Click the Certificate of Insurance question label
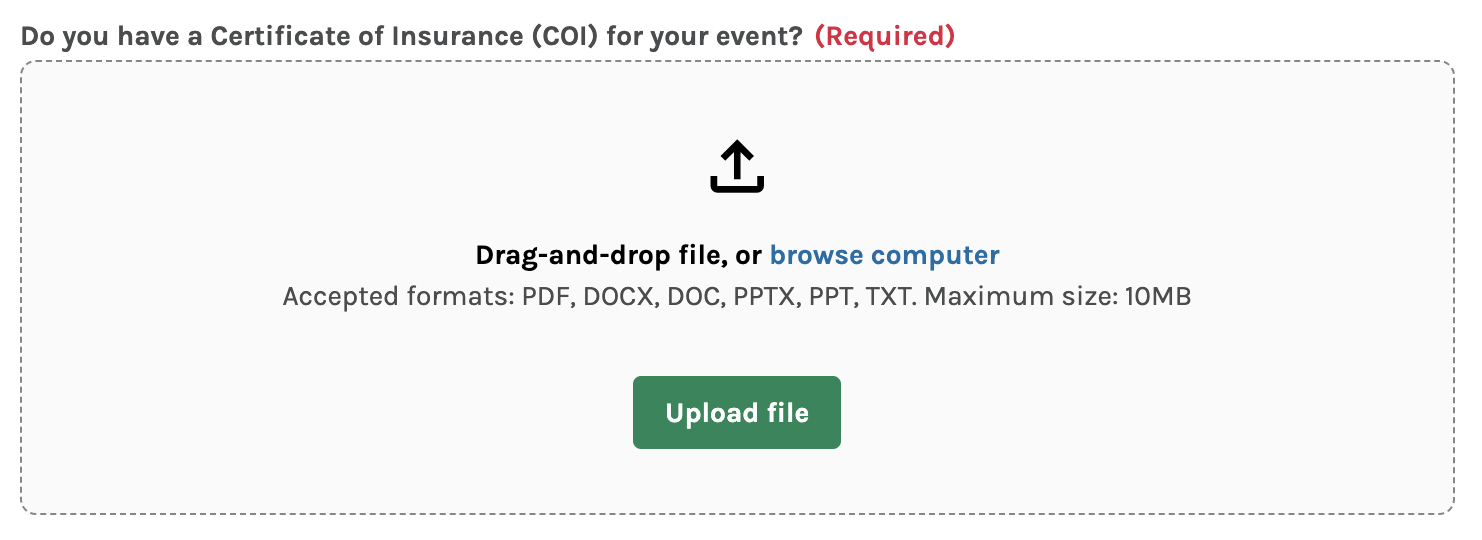The width and height of the screenshot is (1482, 540). 411,36
